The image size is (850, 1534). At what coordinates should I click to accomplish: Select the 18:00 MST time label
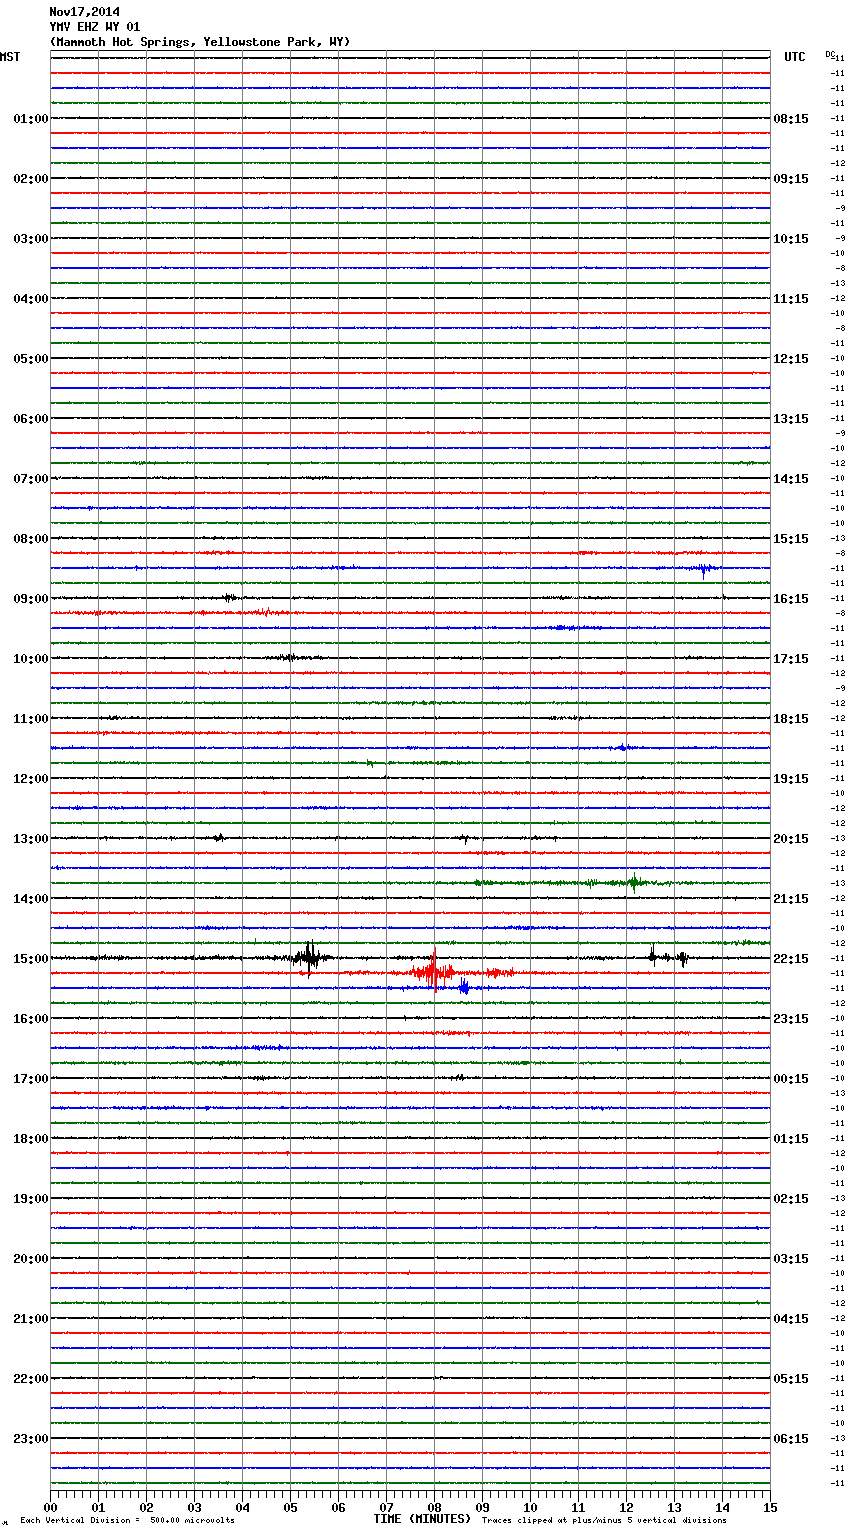pyautogui.click(x=30, y=1139)
